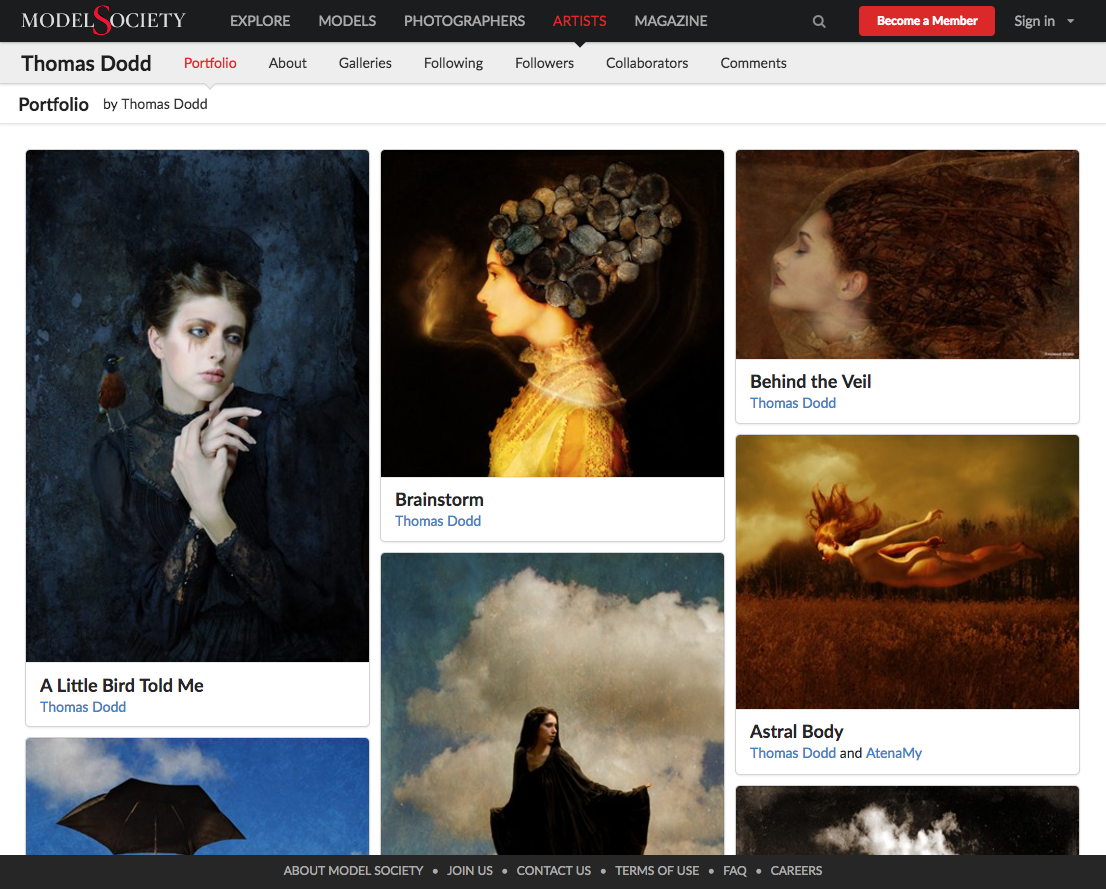This screenshot has width=1106, height=889.
Task: Switch to the Comments tab
Action: (x=753, y=63)
